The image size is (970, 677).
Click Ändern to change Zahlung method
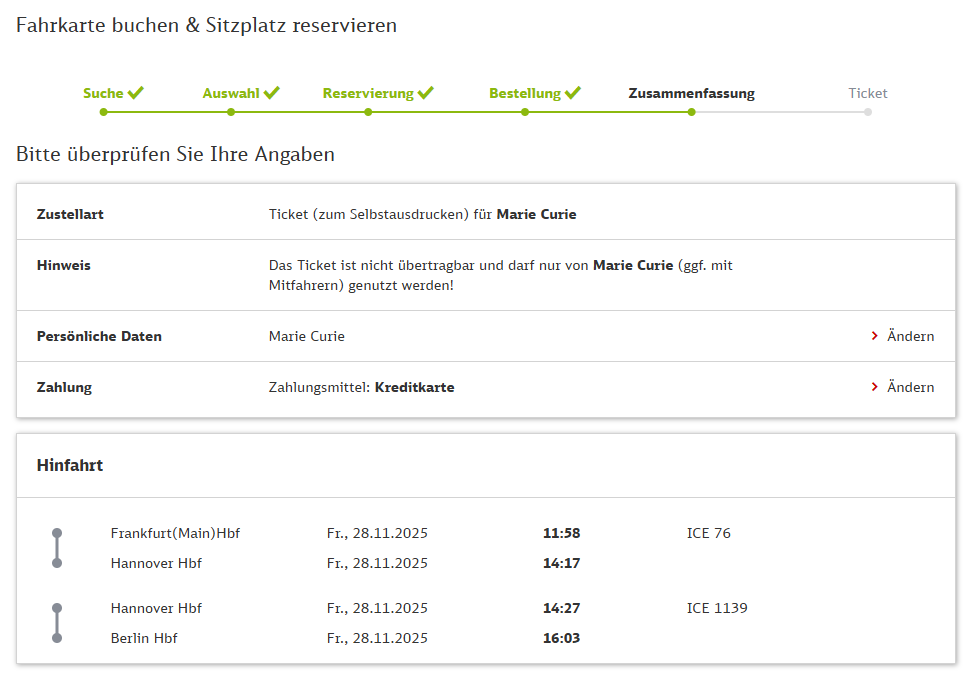click(x=910, y=387)
